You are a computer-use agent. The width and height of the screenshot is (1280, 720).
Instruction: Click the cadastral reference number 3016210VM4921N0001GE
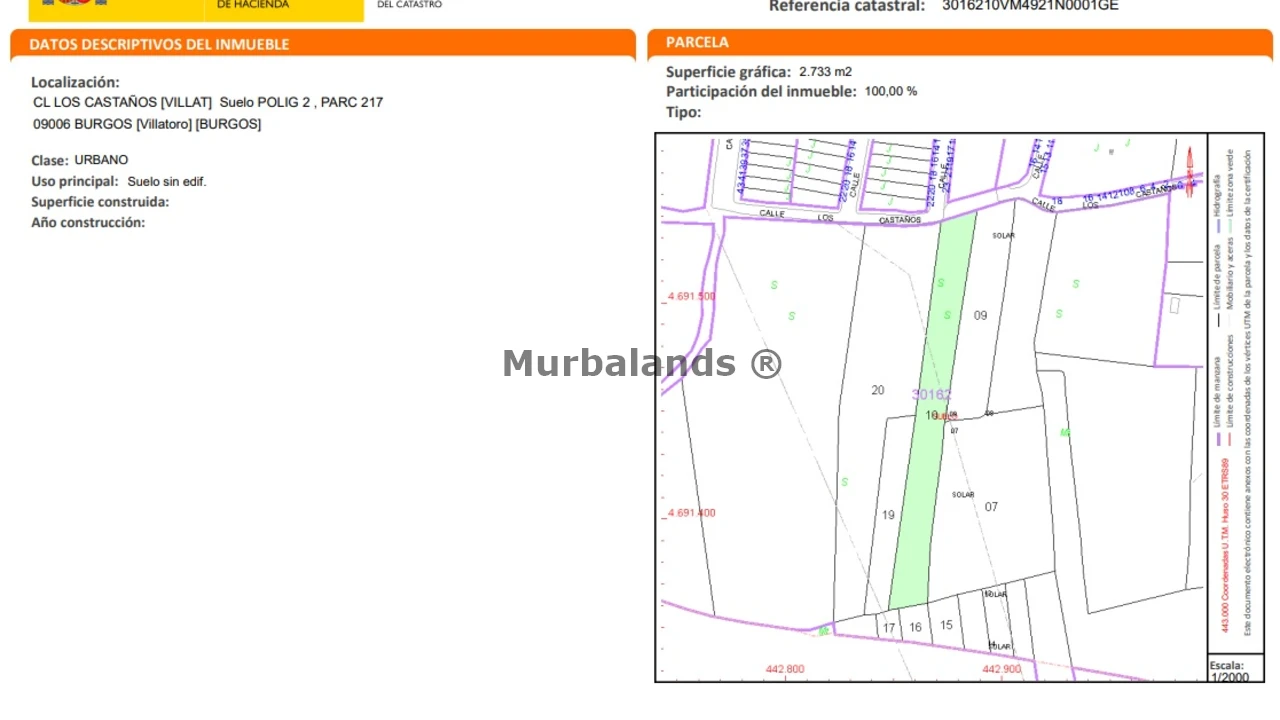pos(1030,6)
